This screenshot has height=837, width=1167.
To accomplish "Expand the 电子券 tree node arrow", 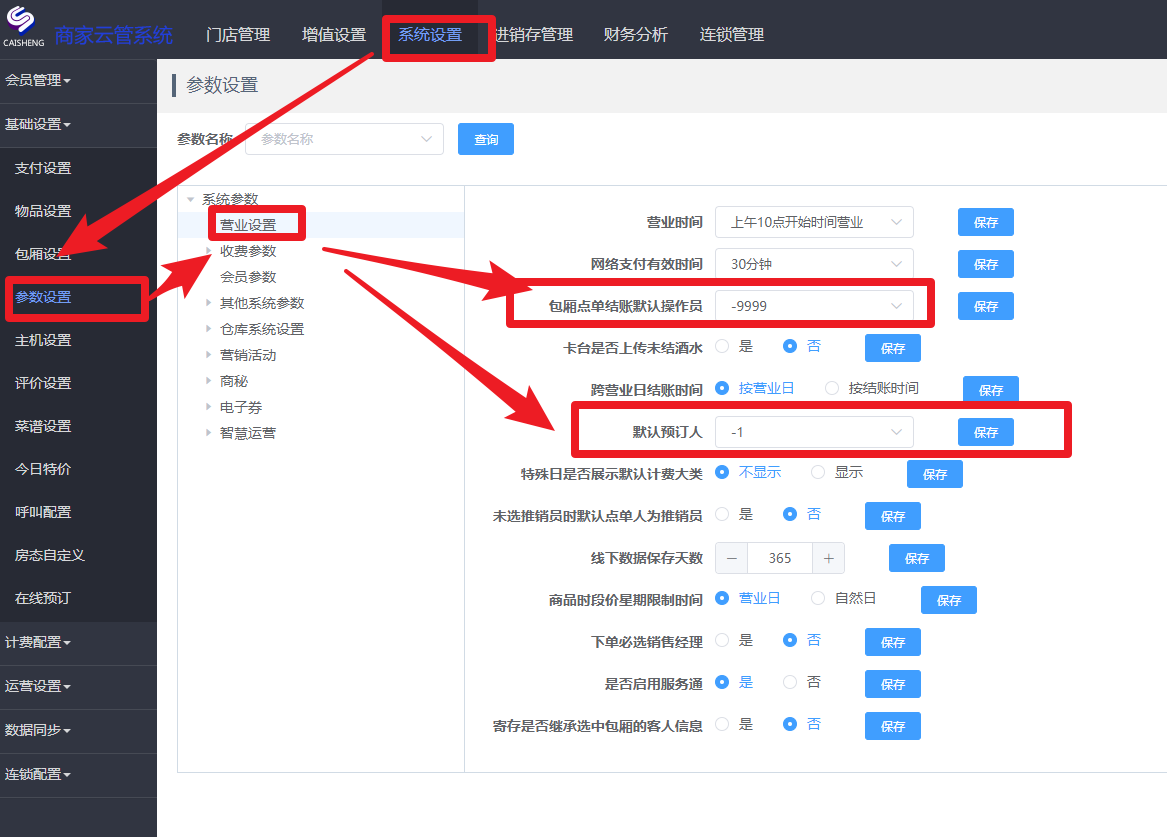I will pyautogui.click(x=208, y=407).
